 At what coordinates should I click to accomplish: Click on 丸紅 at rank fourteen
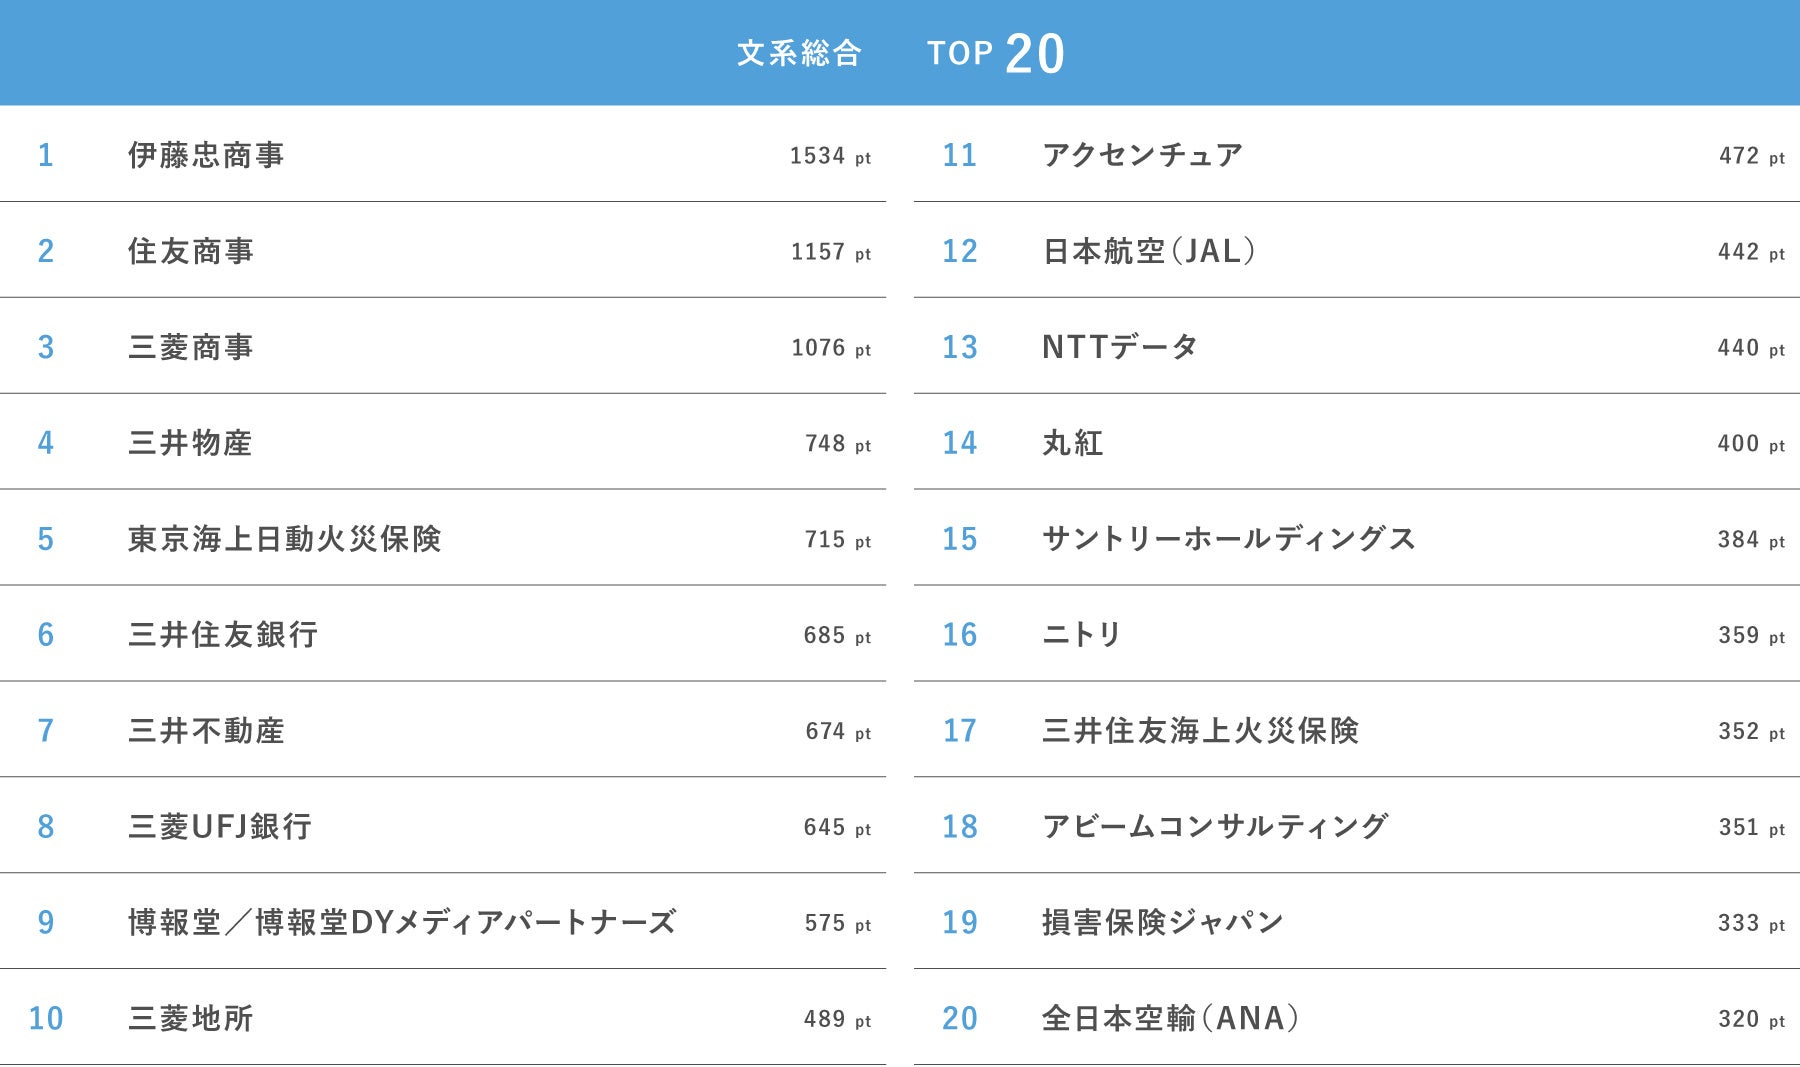pos(1072,443)
